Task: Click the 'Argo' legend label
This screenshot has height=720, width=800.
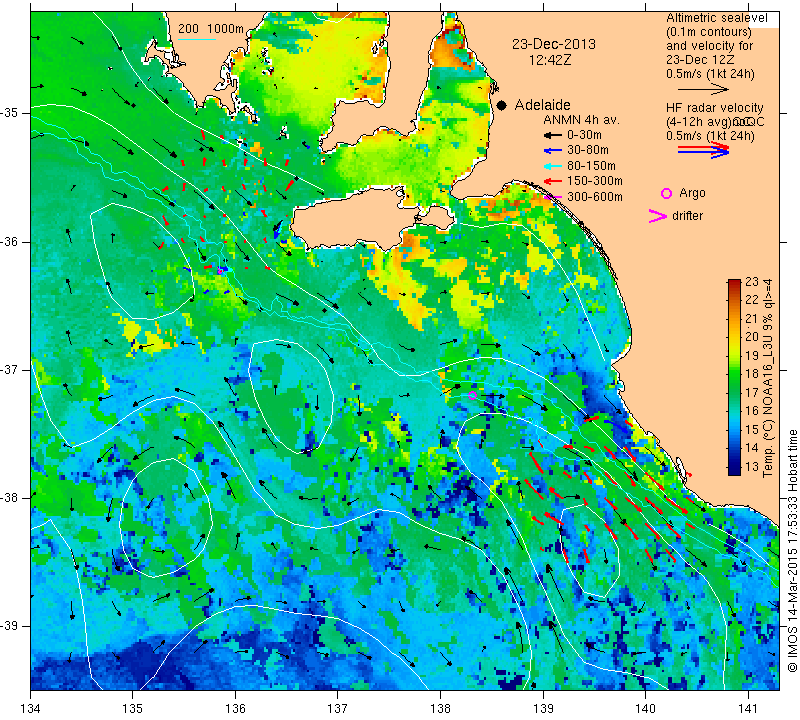Action: 692,193
